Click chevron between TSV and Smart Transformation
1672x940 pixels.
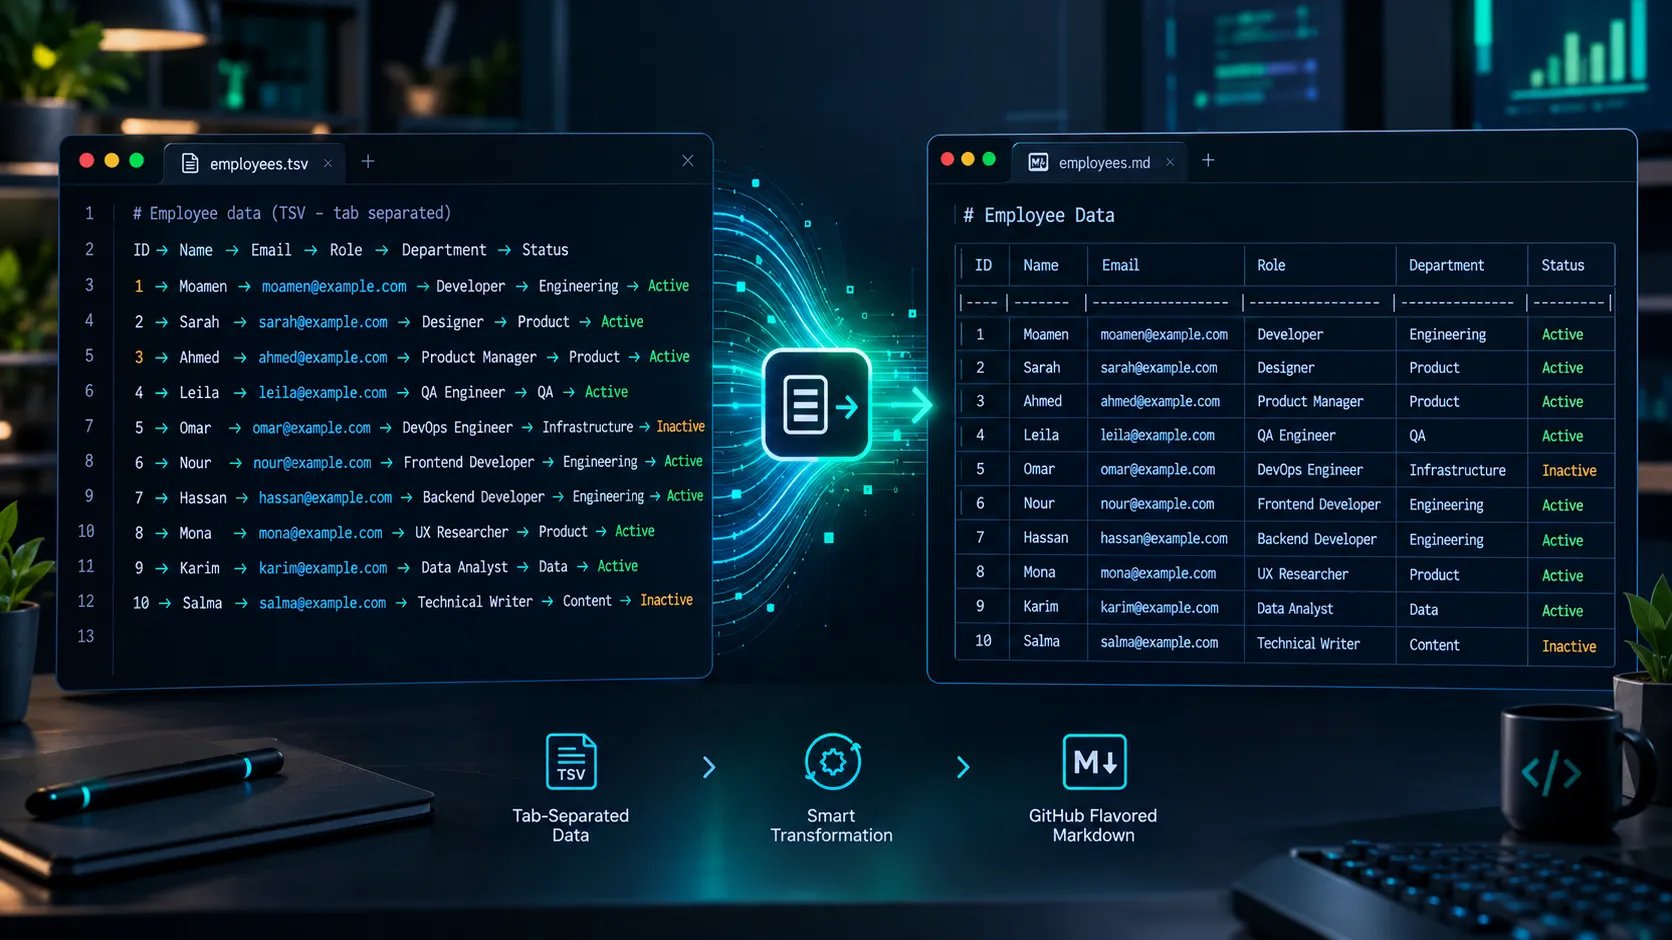pos(709,767)
